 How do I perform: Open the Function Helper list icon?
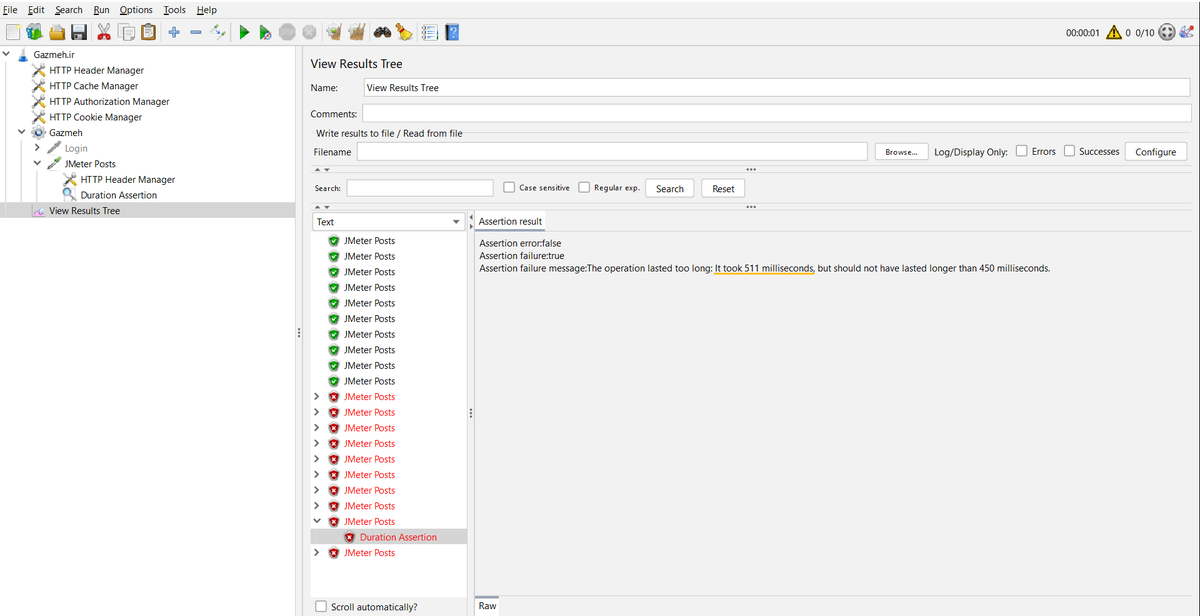coord(430,32)
